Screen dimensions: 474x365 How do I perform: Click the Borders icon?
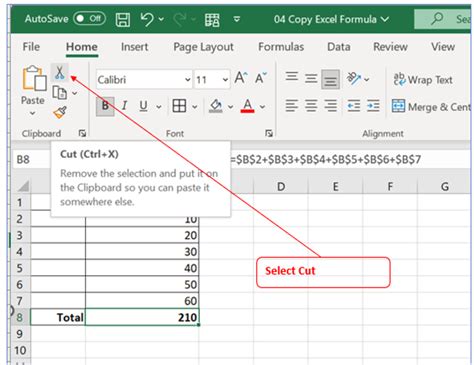[179, 106]
